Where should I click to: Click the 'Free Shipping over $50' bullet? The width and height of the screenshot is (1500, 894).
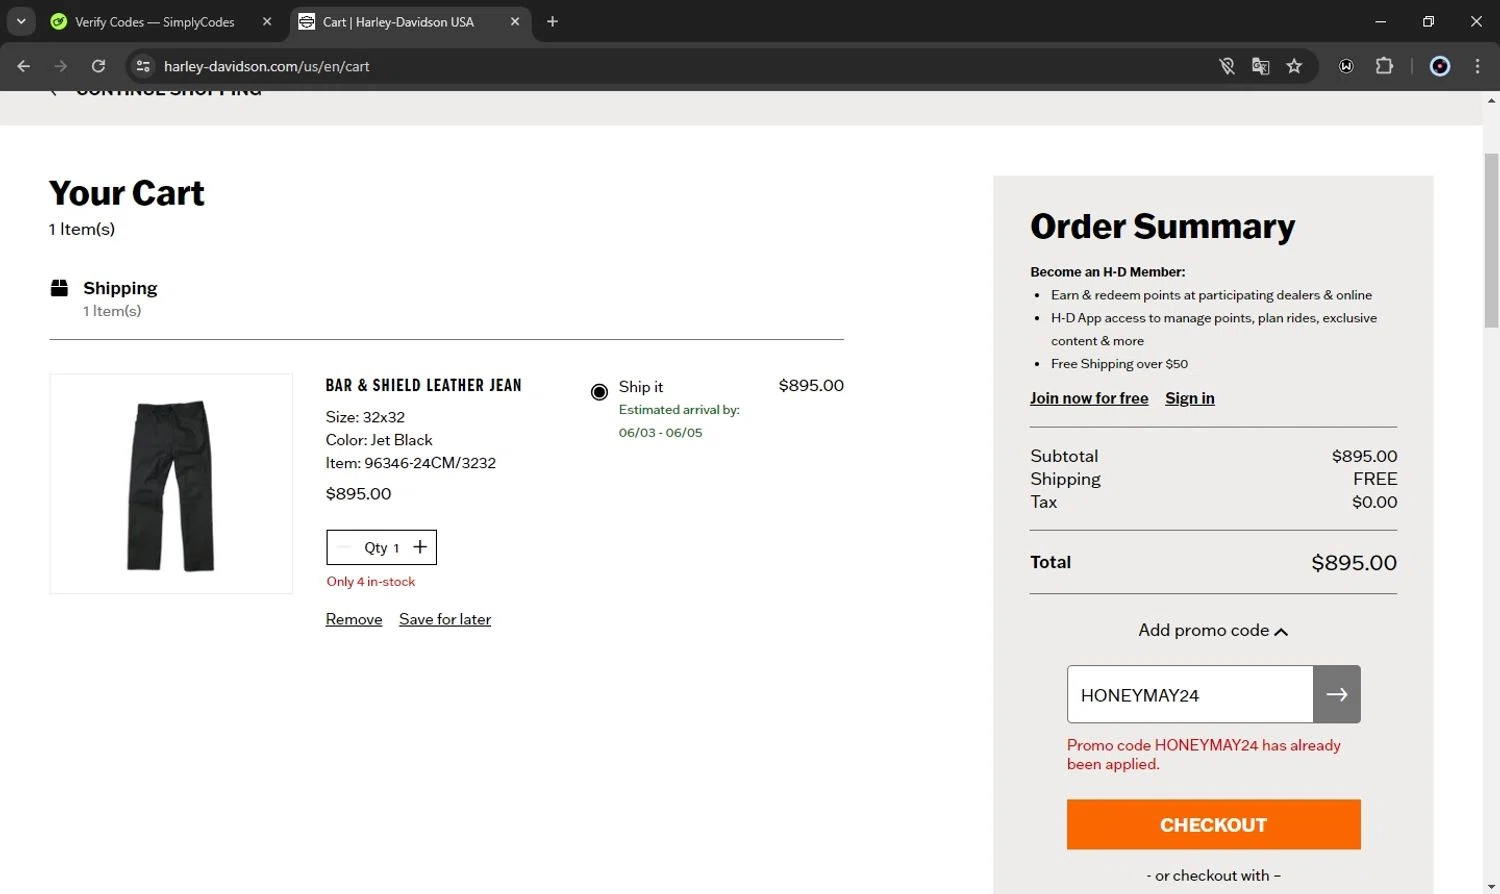[x=1119, y=364]
